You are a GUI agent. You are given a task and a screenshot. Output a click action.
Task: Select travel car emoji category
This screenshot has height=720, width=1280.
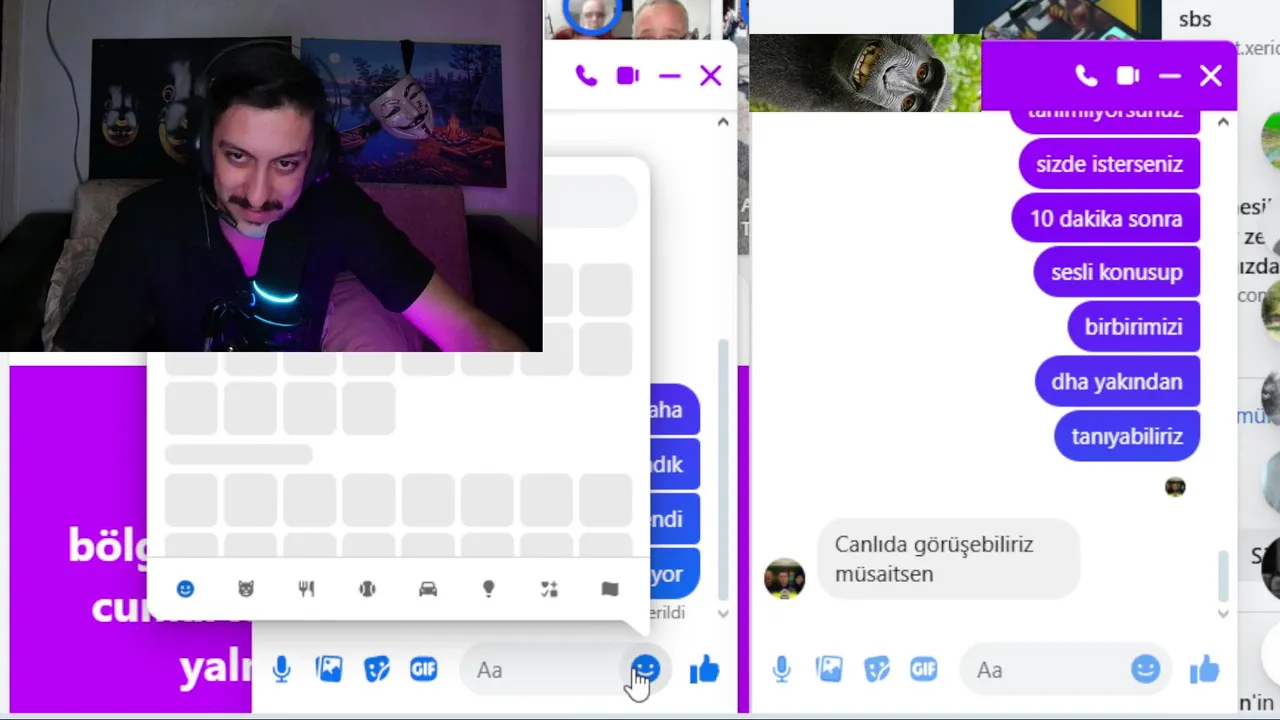(428, 589)
